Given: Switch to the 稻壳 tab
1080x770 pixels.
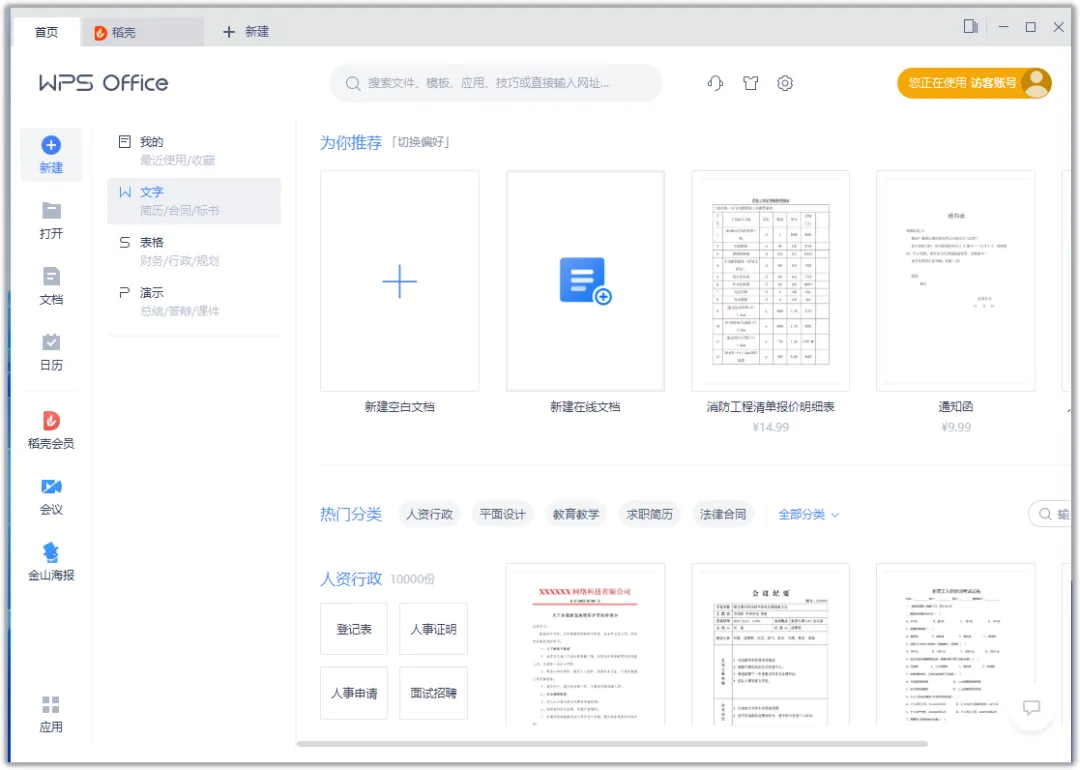Looking at the screenshot, I should click(x=142, y=32).
